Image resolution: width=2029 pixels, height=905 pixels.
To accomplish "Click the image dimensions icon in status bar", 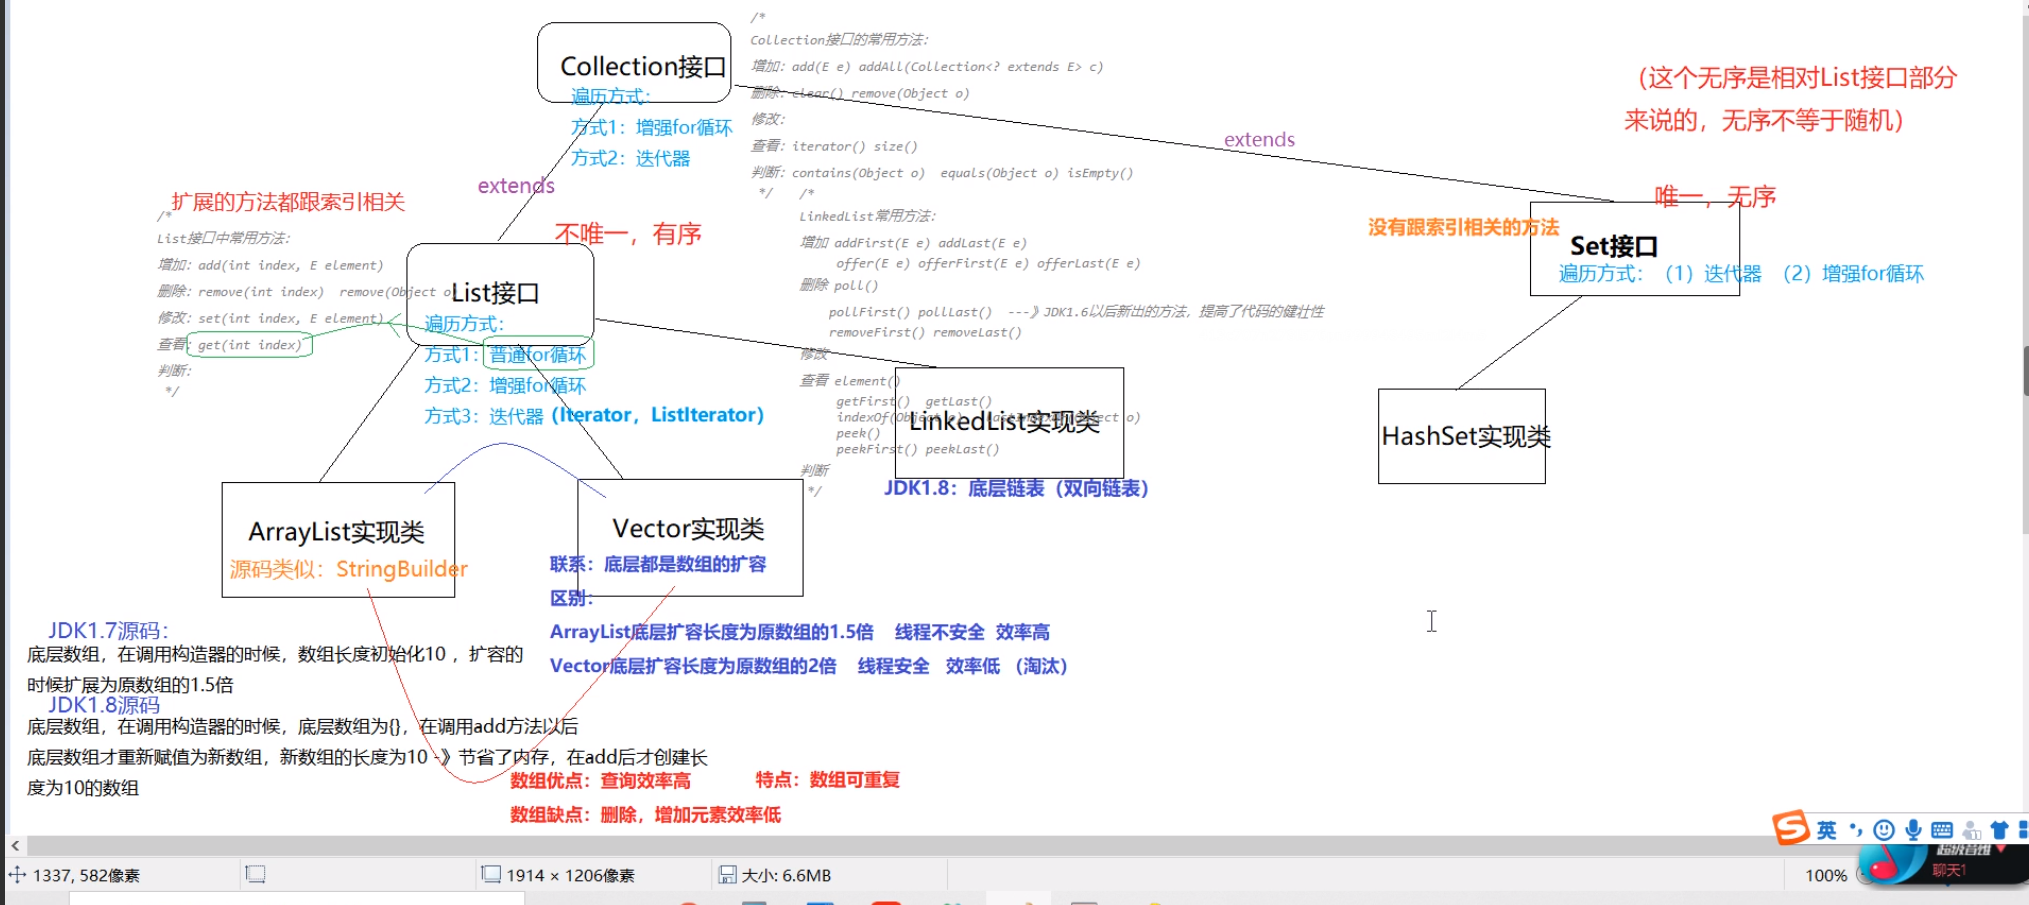I will pos(491,875).
